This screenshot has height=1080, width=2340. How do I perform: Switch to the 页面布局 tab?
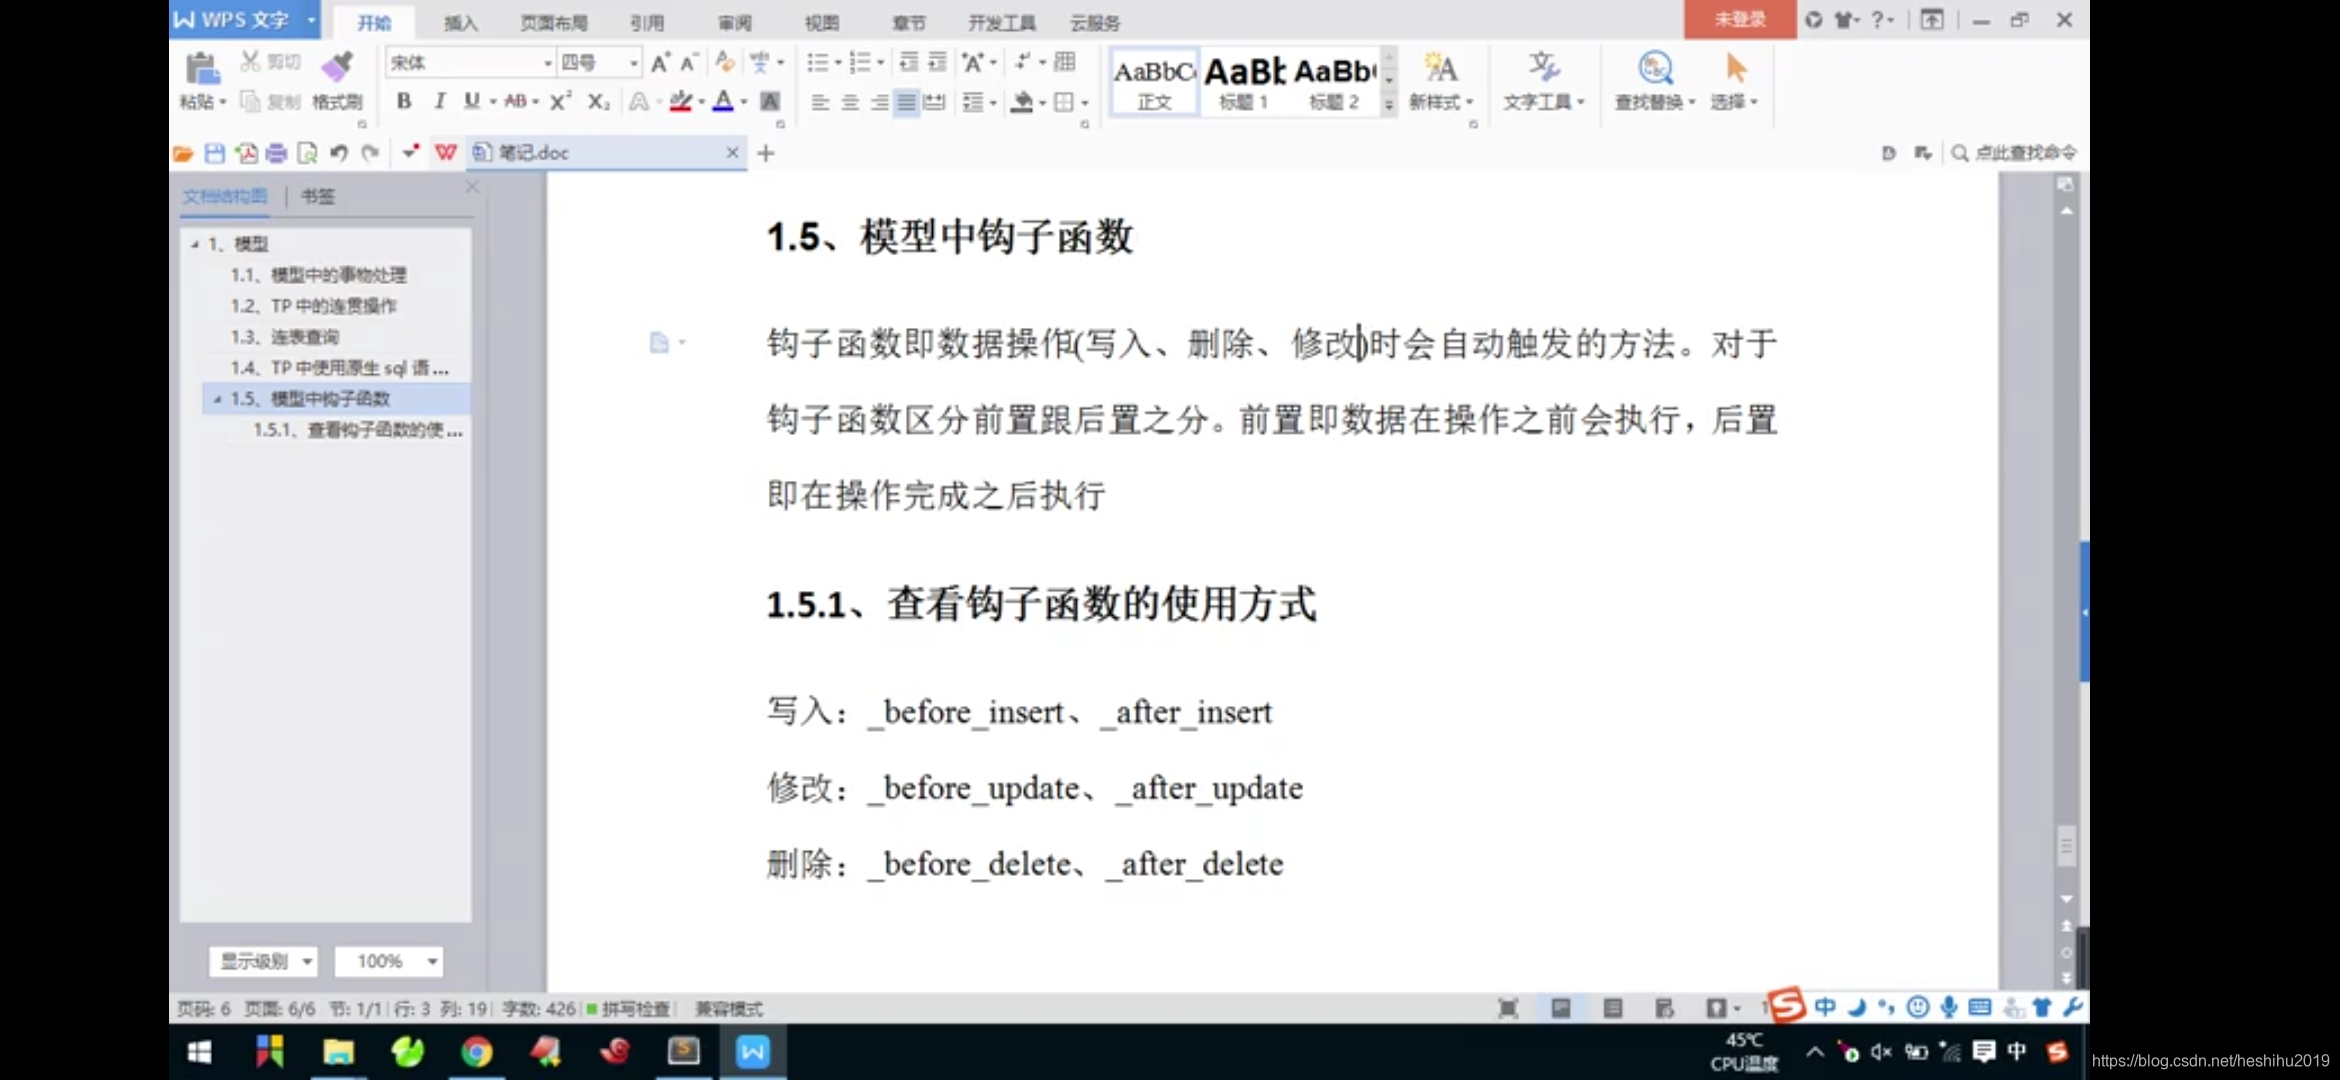pos(554,22)
